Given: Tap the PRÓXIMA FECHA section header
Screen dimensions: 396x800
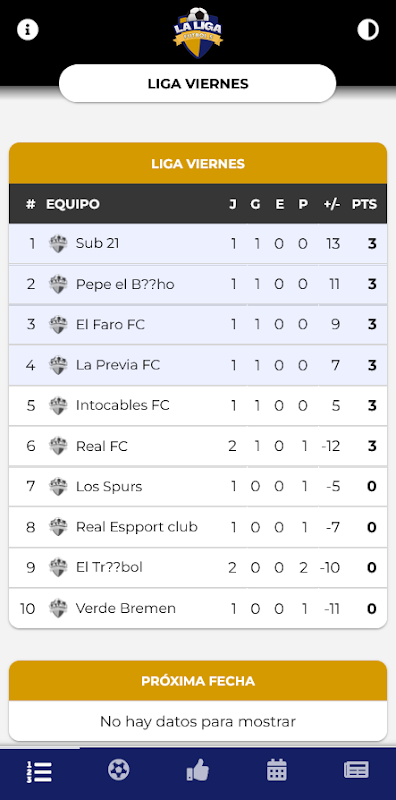Looking at the screenshot, I should (197, 681).
